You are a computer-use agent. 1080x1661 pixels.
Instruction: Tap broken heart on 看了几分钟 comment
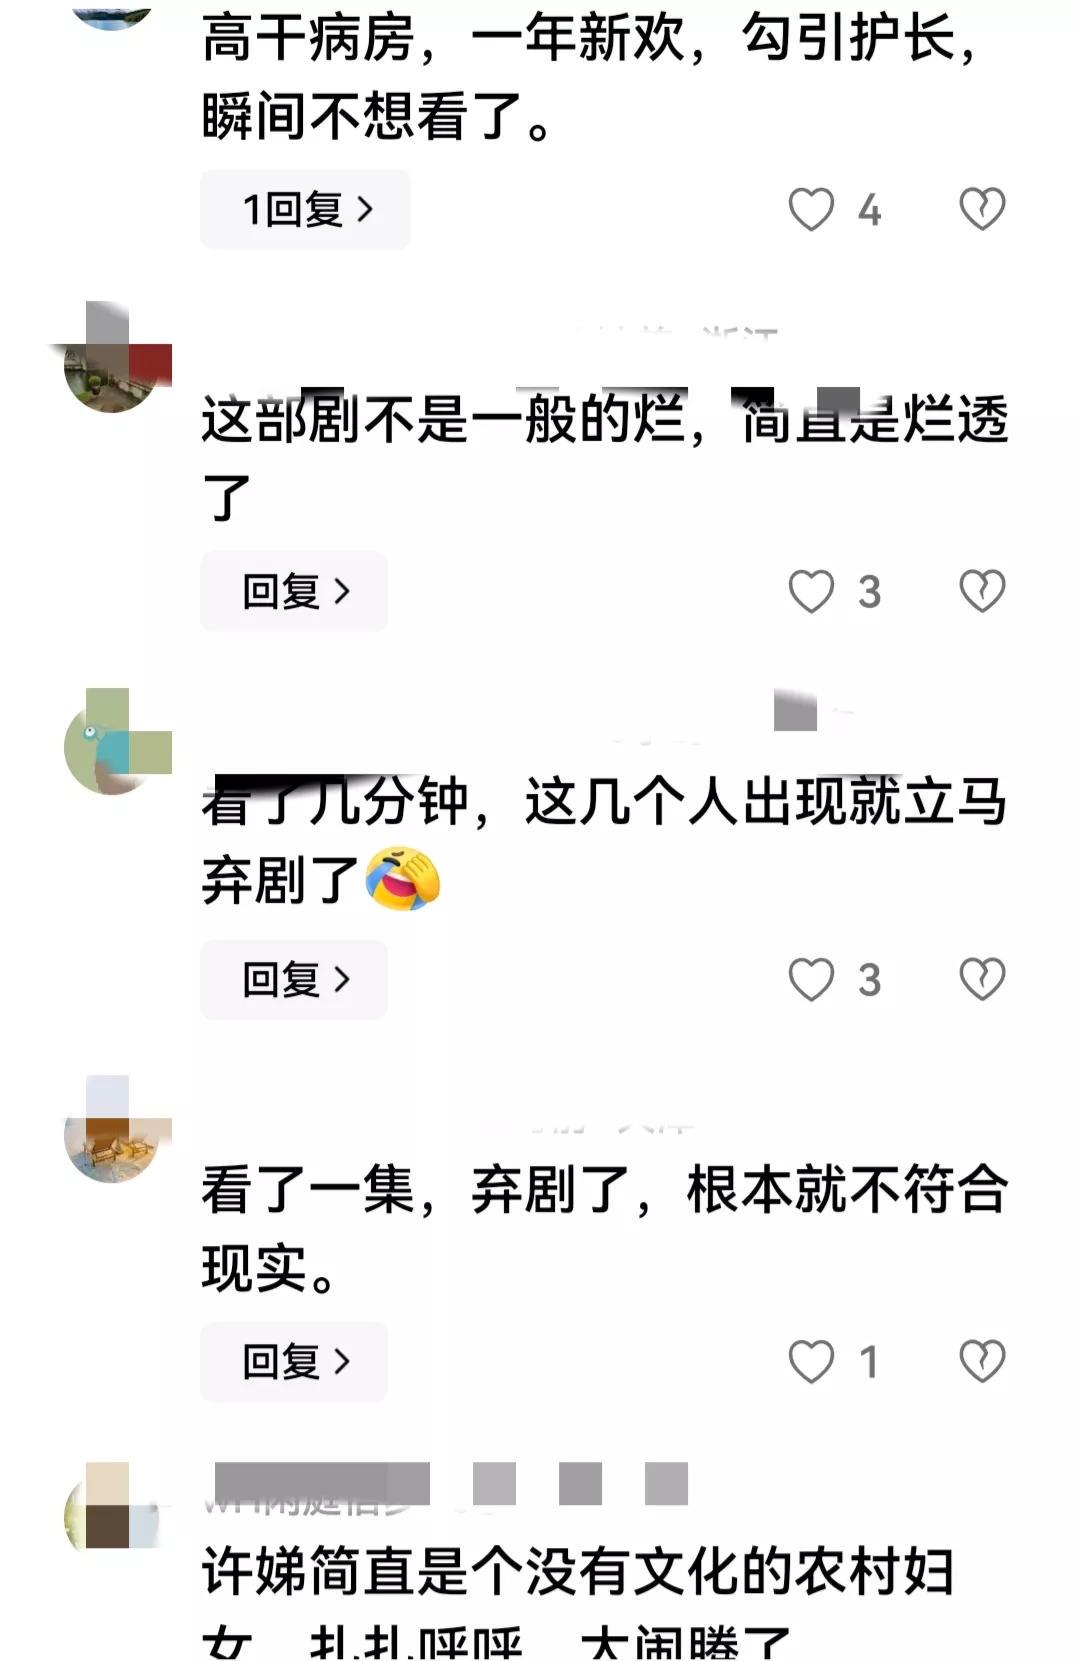click(982, 979)
